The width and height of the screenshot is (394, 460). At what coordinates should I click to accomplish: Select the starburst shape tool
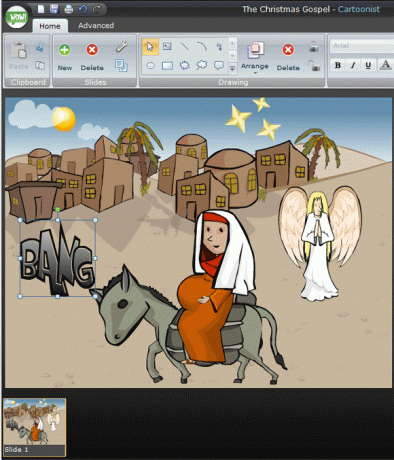pyautogui.click(x=184, y=65)
